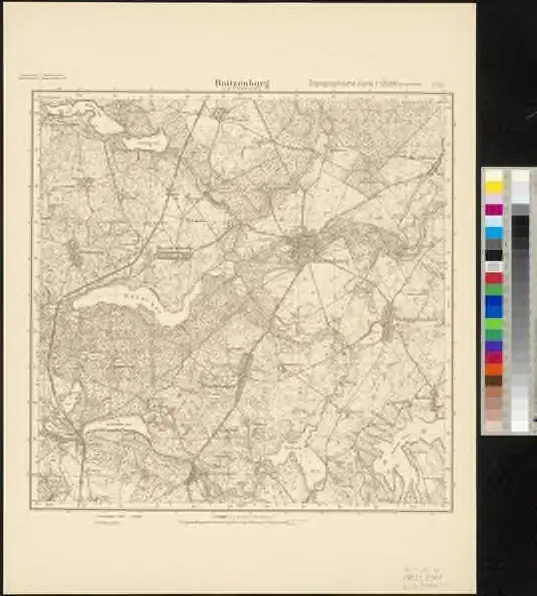Image resolution: width=537 pixels, height=596 pixels.
Task: Click the Topographische Karte heading text
Action: pos(353,82)
